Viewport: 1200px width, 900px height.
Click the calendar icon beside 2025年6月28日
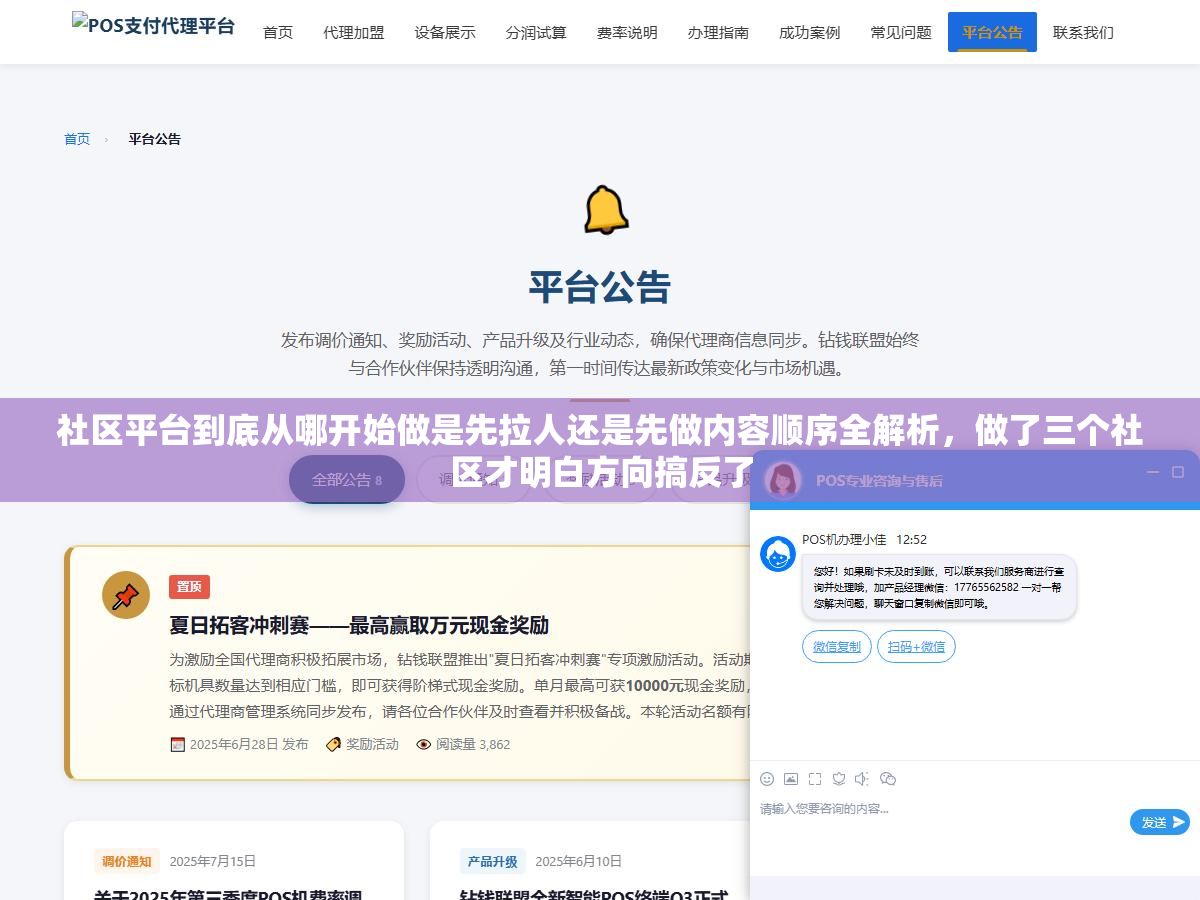[177, 744]
